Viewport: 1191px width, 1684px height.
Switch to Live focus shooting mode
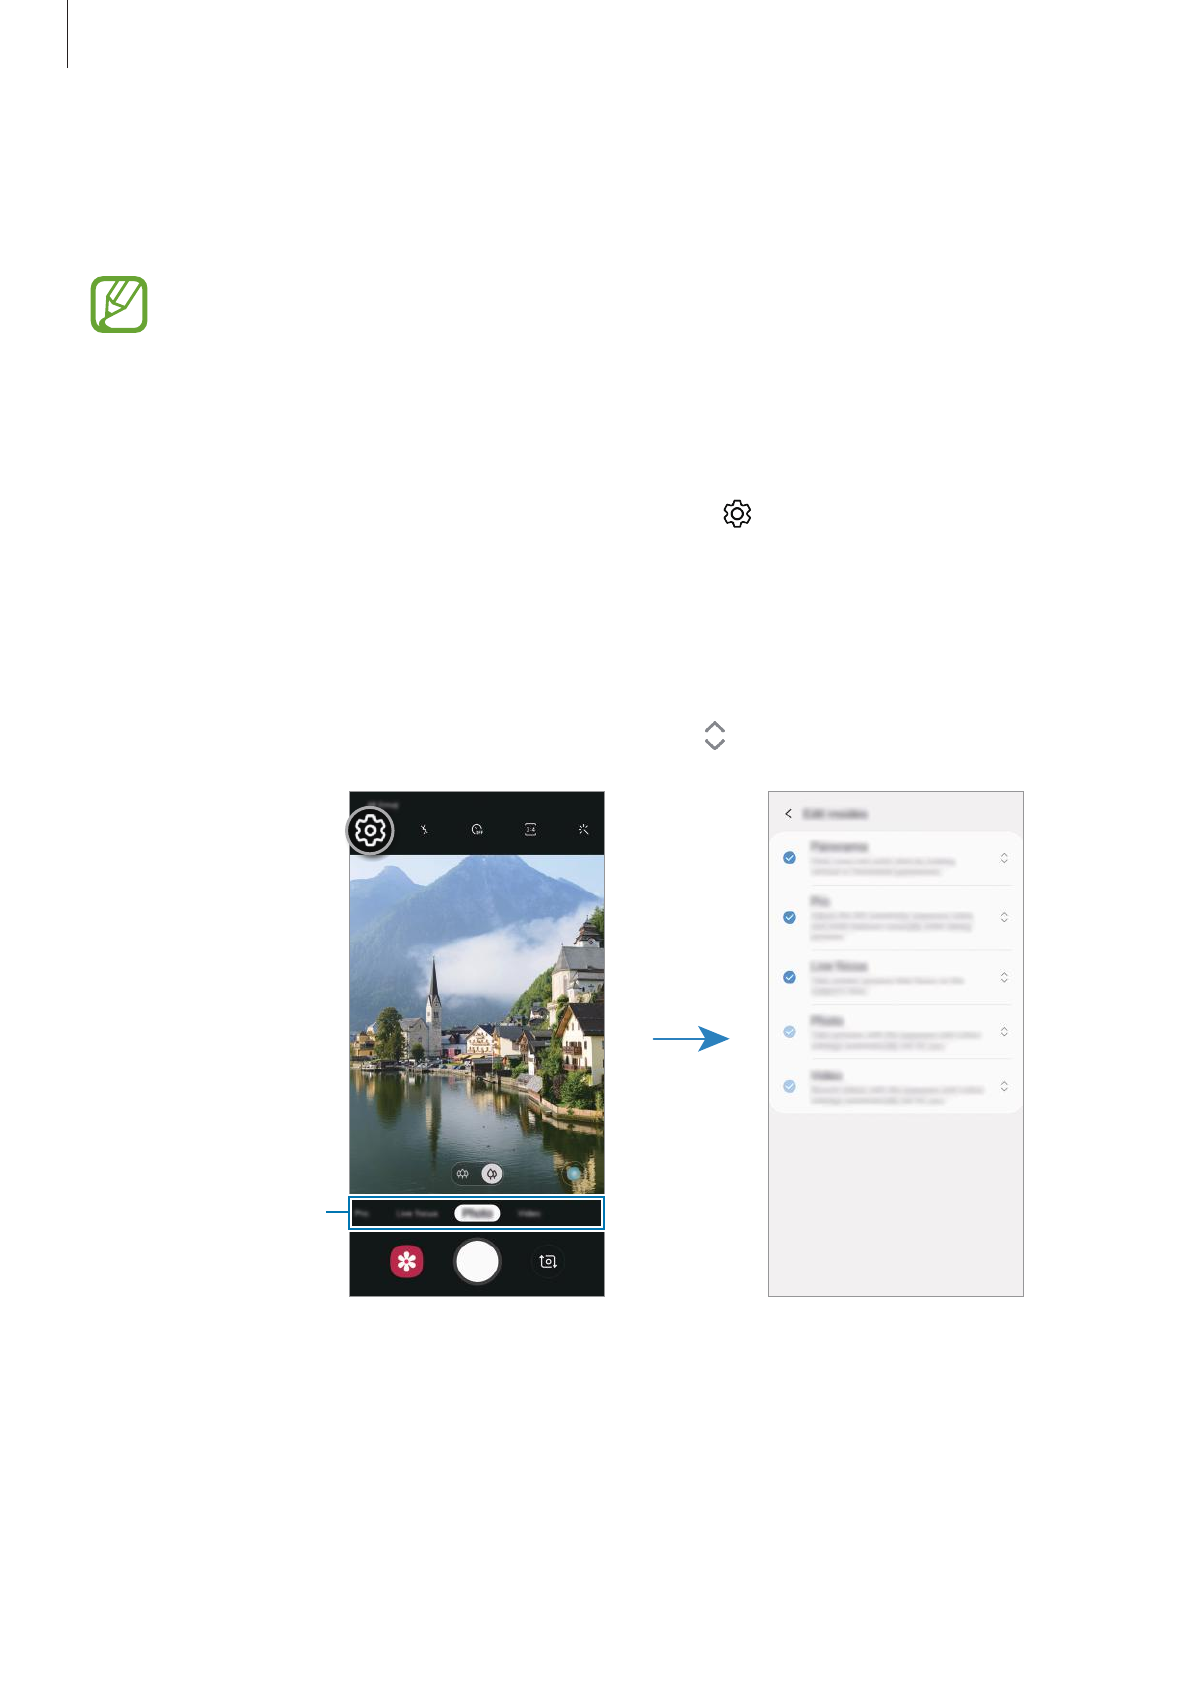[x=417, y=1213]
